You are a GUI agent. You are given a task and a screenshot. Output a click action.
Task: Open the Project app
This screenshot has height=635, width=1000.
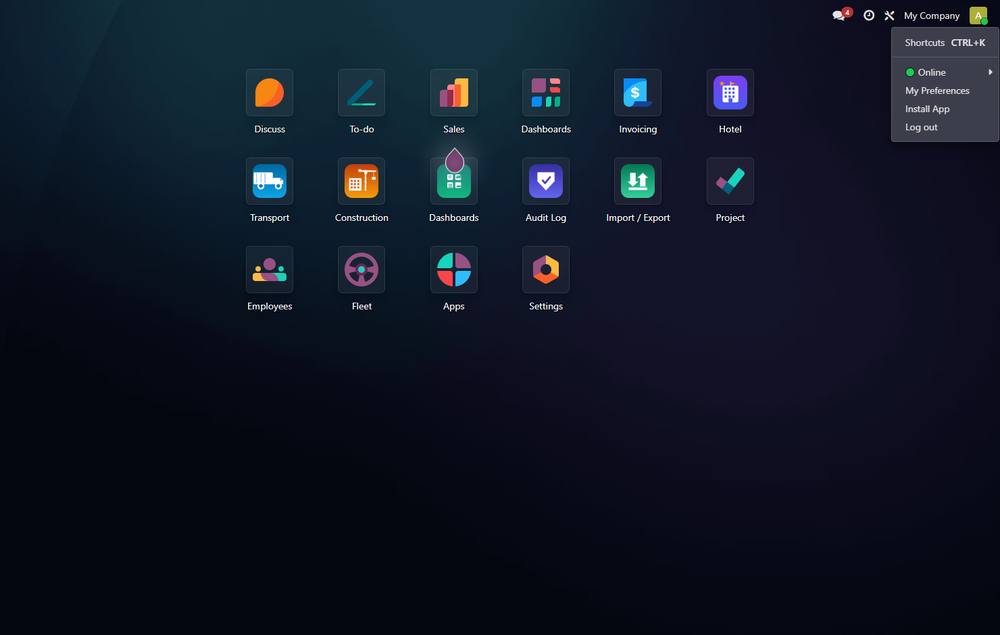pos(730,182)
